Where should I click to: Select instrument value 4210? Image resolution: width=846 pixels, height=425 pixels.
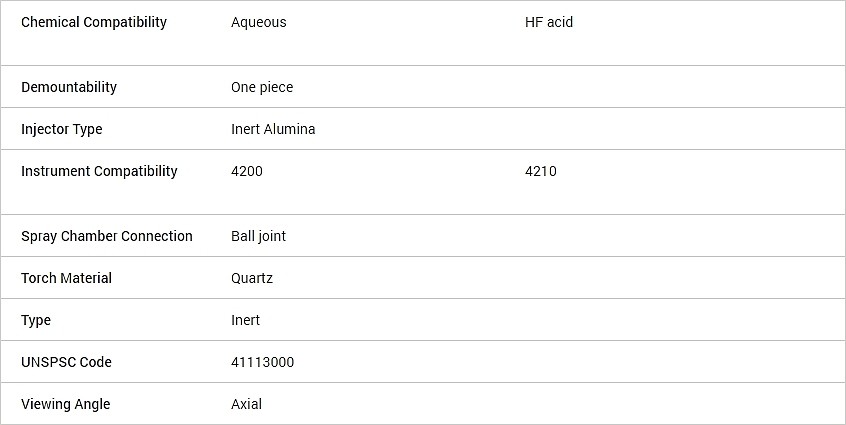click(x=541, y=172)
